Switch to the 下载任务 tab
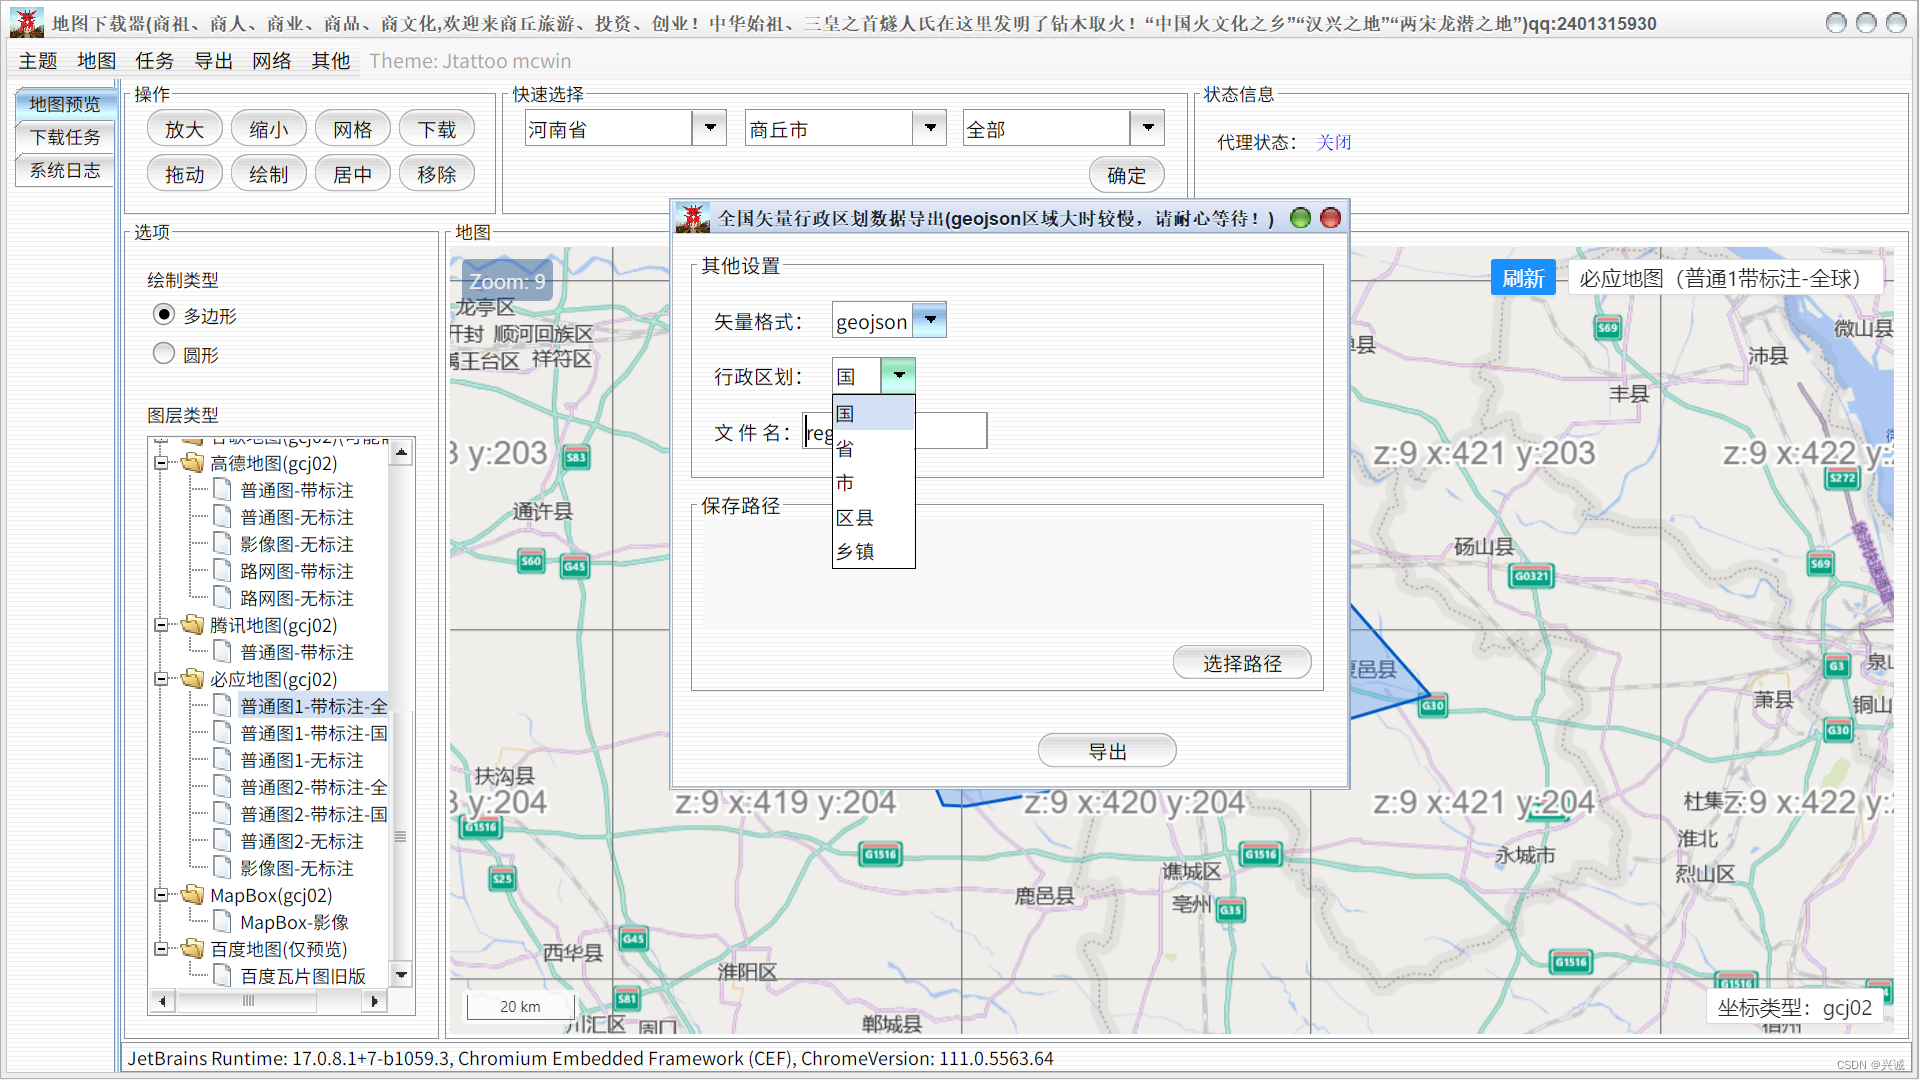This screenshot has width=1920, height=1080. [65, 137]
